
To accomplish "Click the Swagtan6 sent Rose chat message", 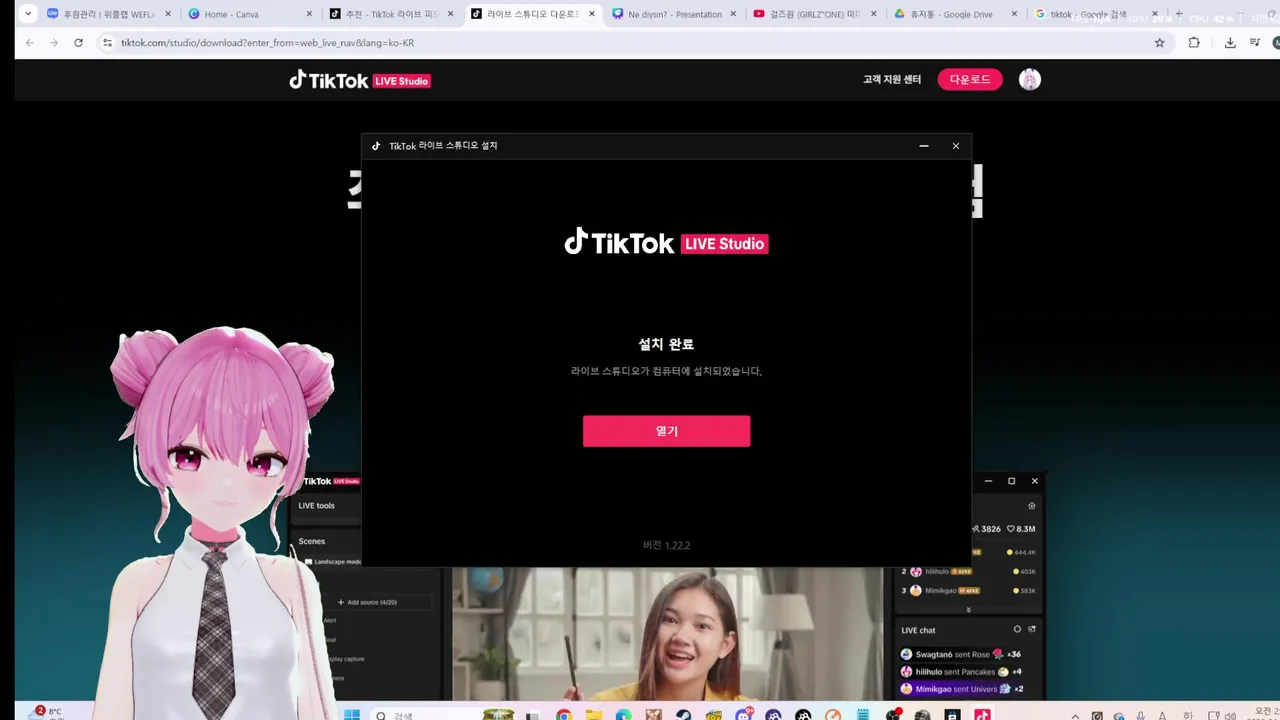I will pos(961,654).
